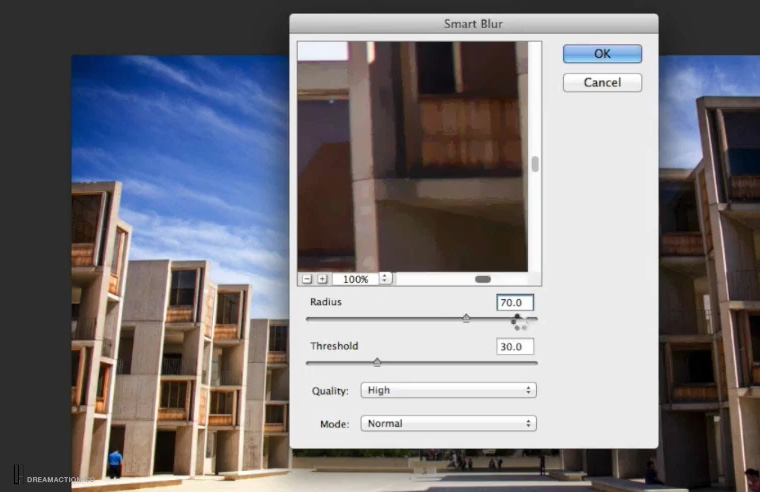Click the Threshold slider handle
Viewport: 760px width, 492px height.
click(x=377, y=362)
